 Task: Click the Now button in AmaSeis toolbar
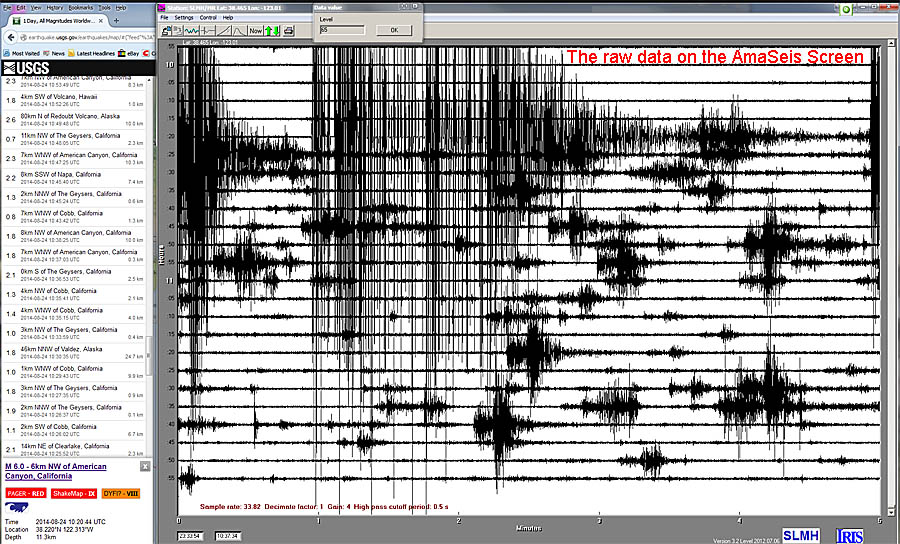click(x=255, y=30)
